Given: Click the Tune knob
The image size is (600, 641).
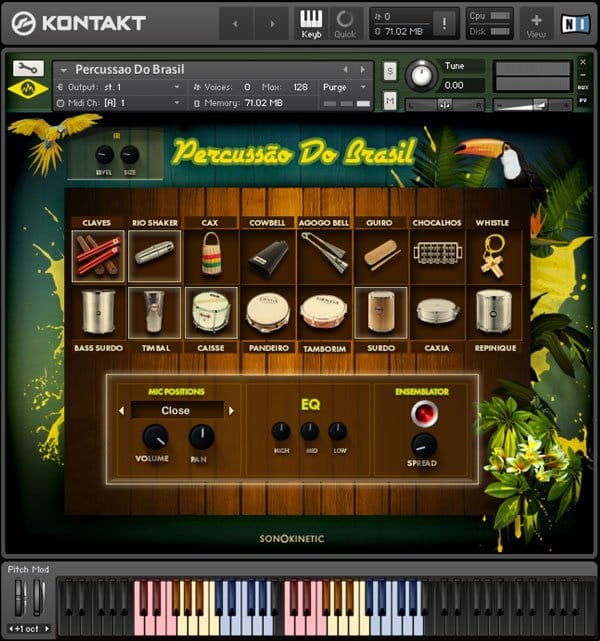Looking at the screenshot, I should tap(421, 75).
